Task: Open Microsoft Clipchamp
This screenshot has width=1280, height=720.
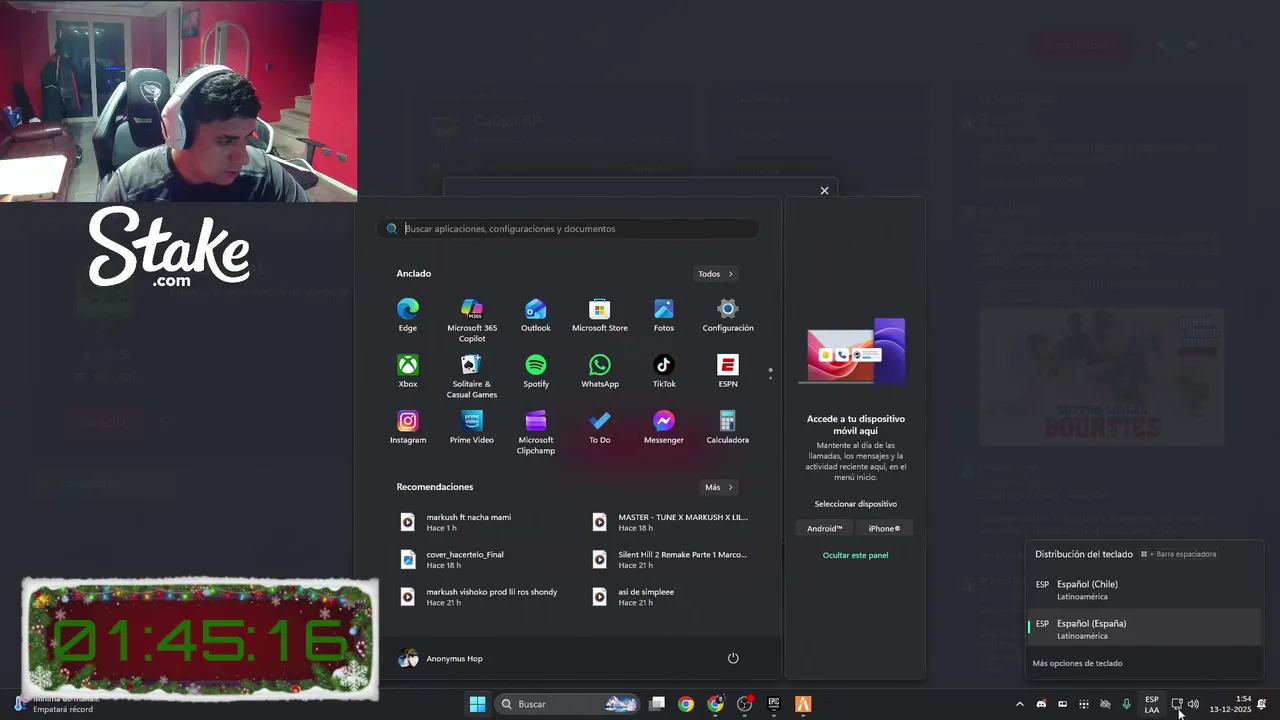Action: pos(536,431)
